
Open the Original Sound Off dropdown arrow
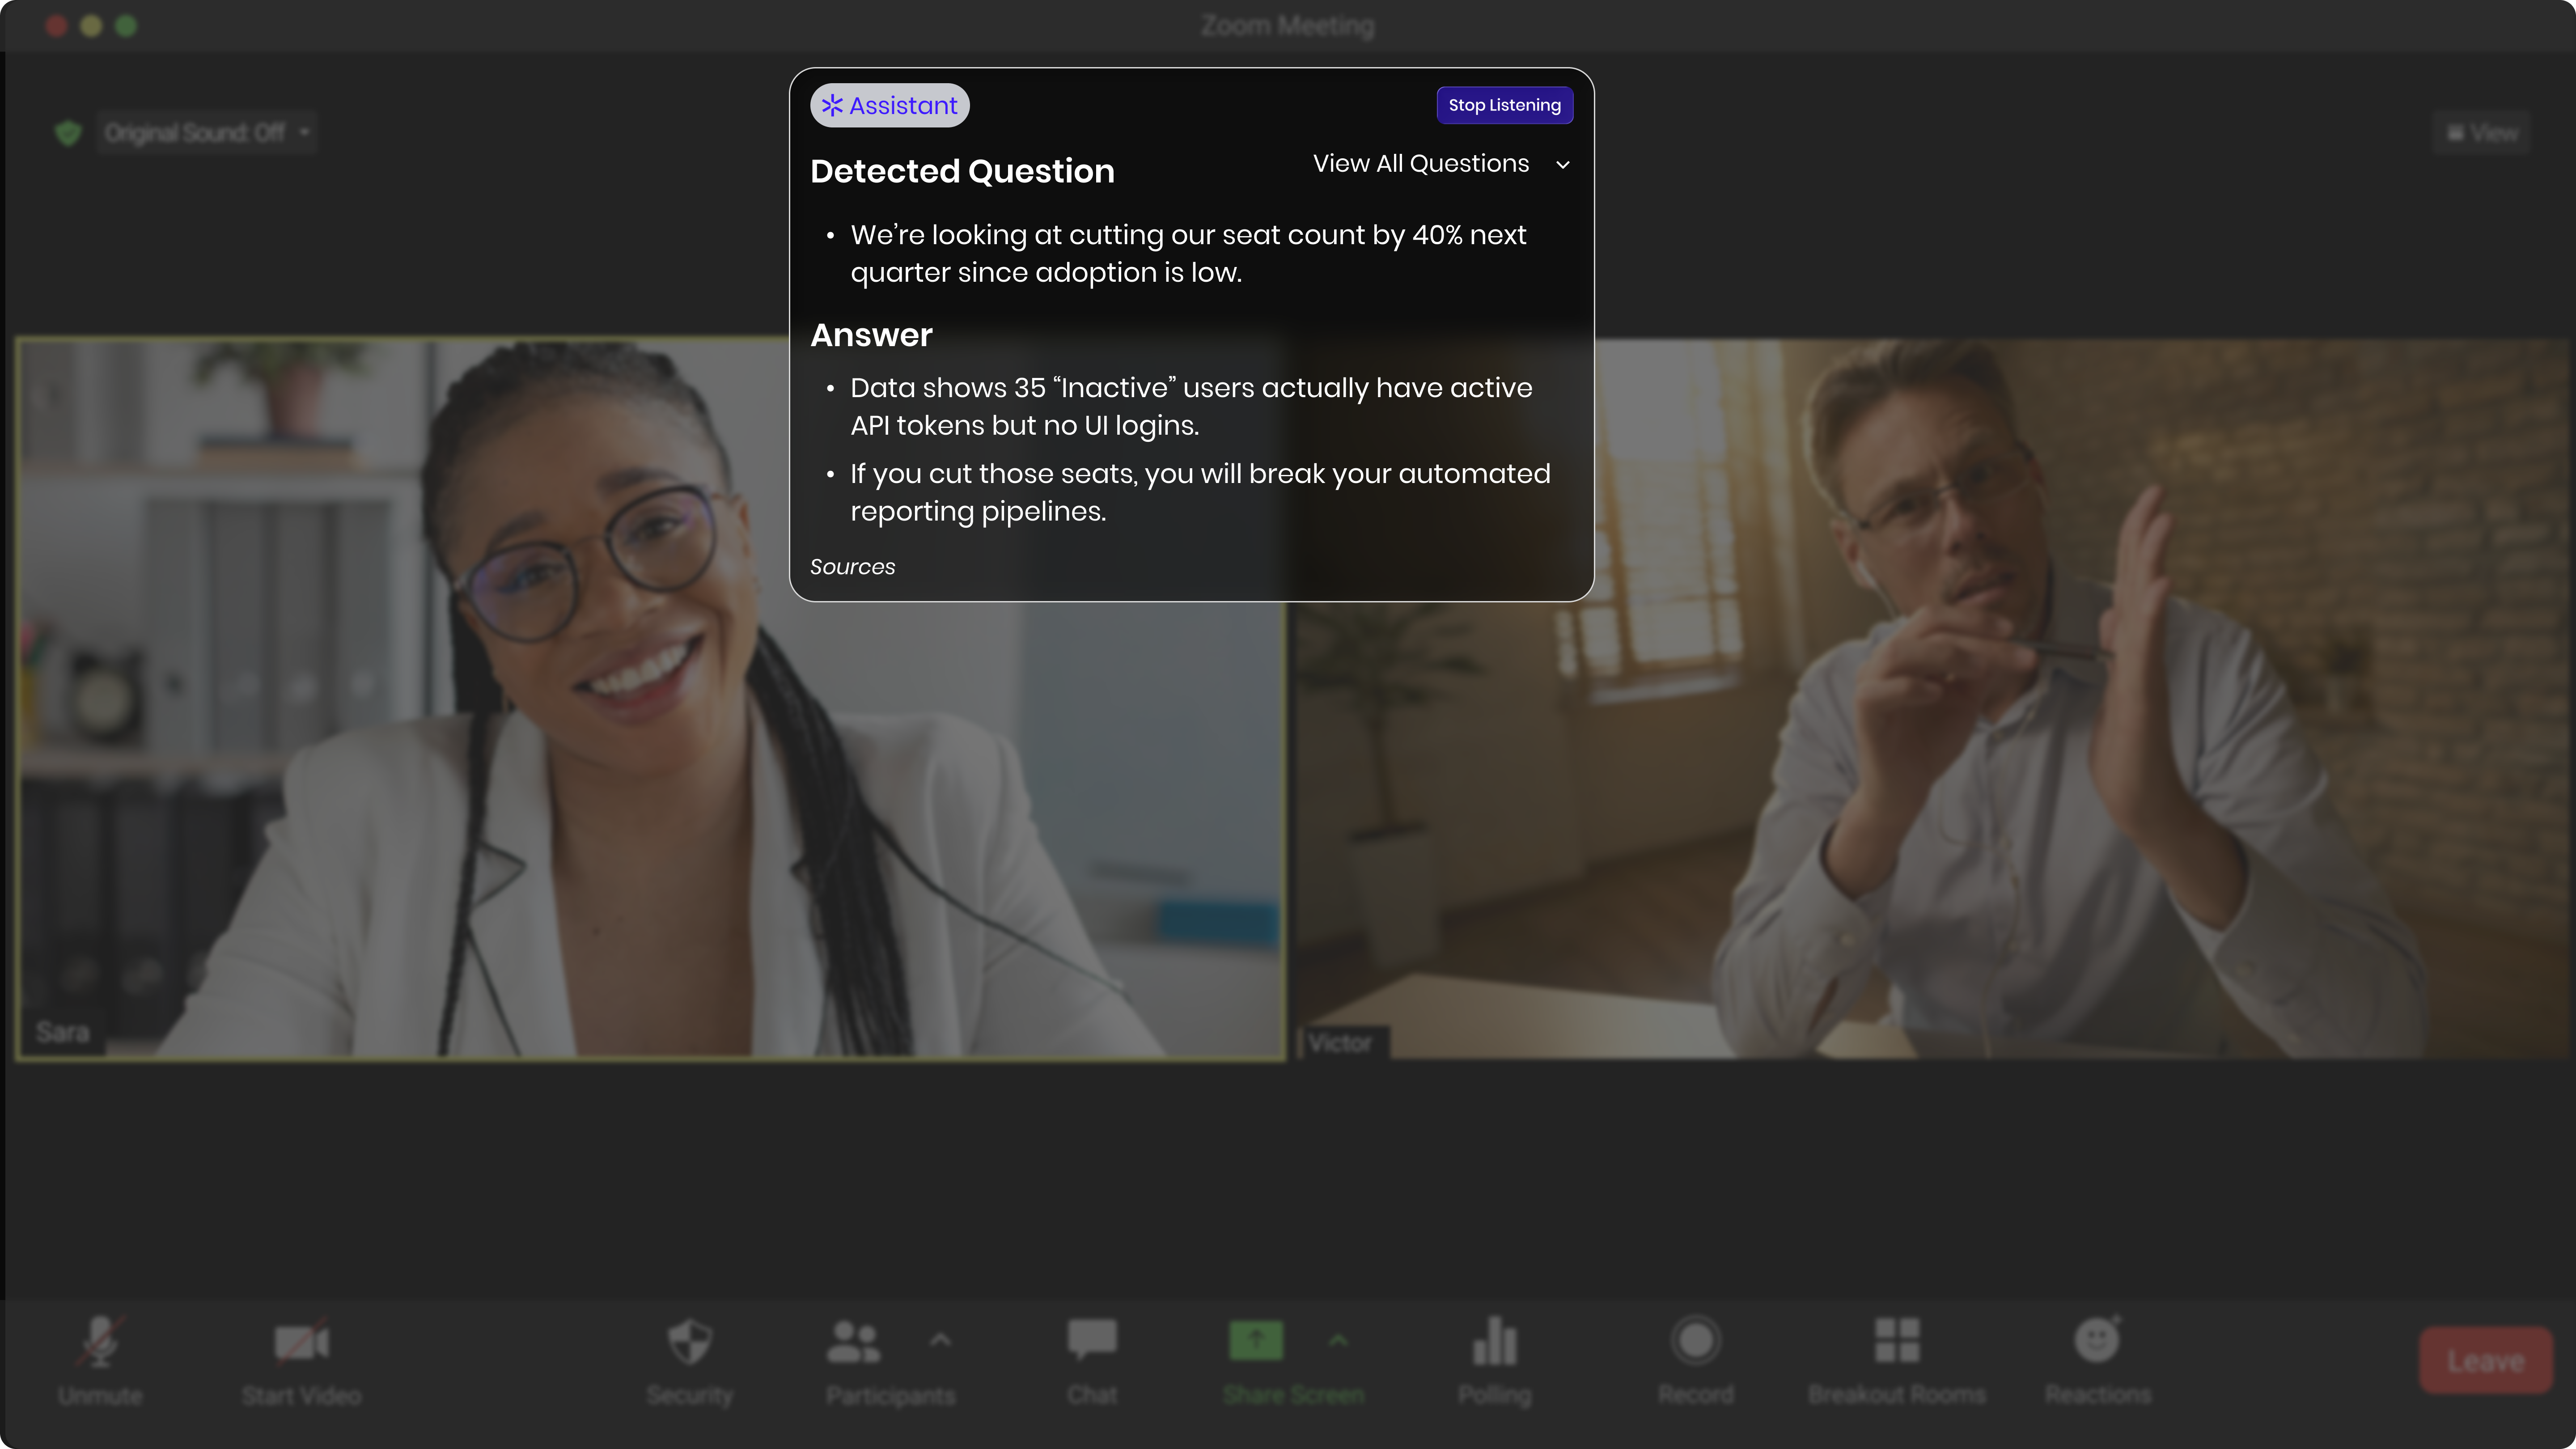304,132
